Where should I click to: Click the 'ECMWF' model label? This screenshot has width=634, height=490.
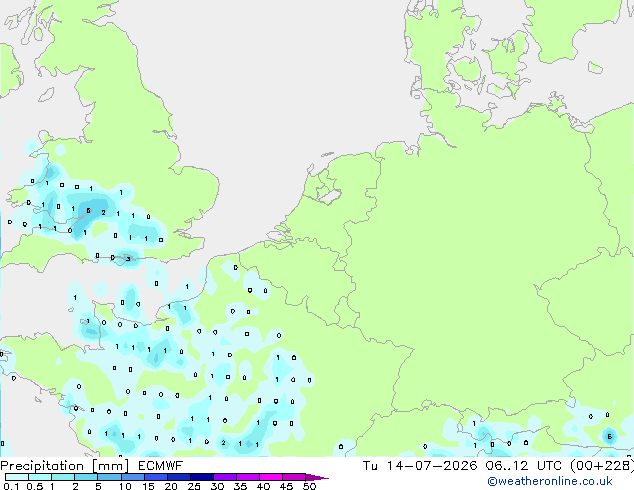(161, 466)
